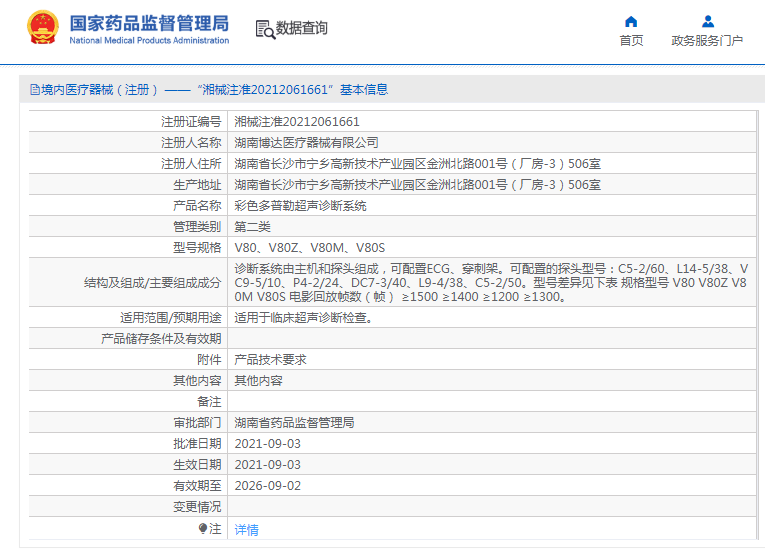The width and height of the screenshot is (765, 554).
Task: Click registration number value 湘械注准20212061661
Action: (297, 121)
